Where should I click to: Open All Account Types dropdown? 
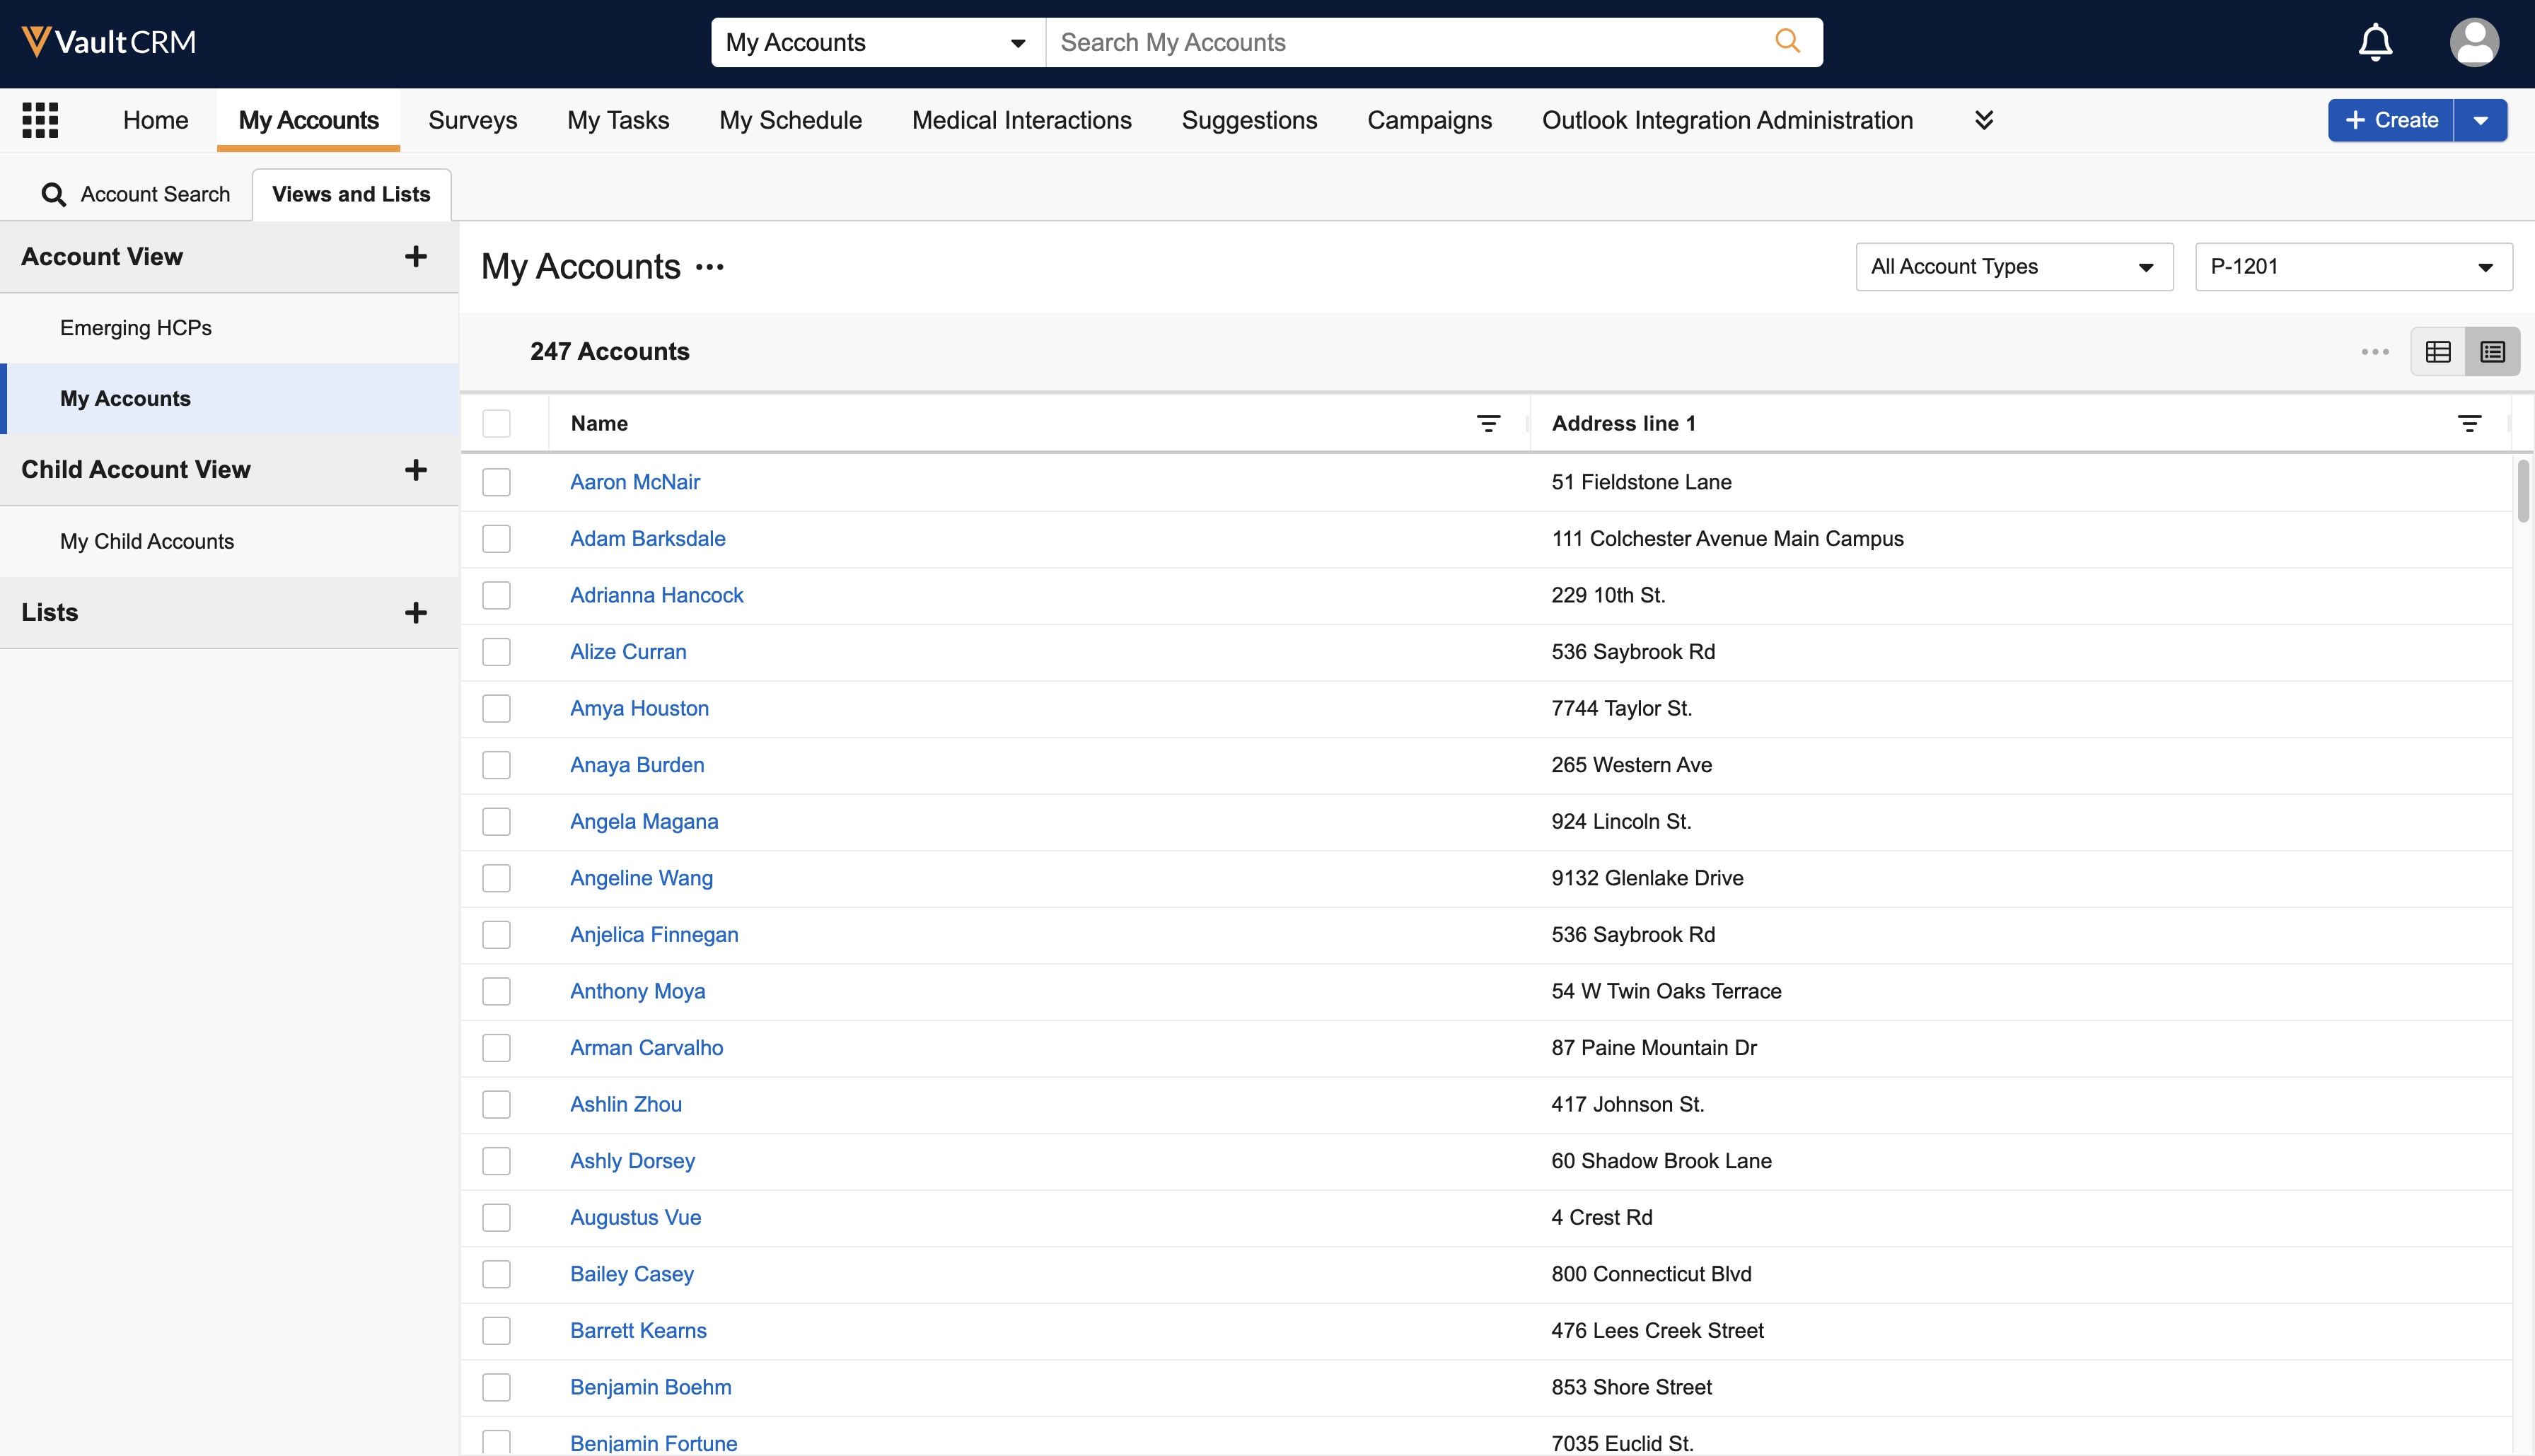[x=2013, y=267]
